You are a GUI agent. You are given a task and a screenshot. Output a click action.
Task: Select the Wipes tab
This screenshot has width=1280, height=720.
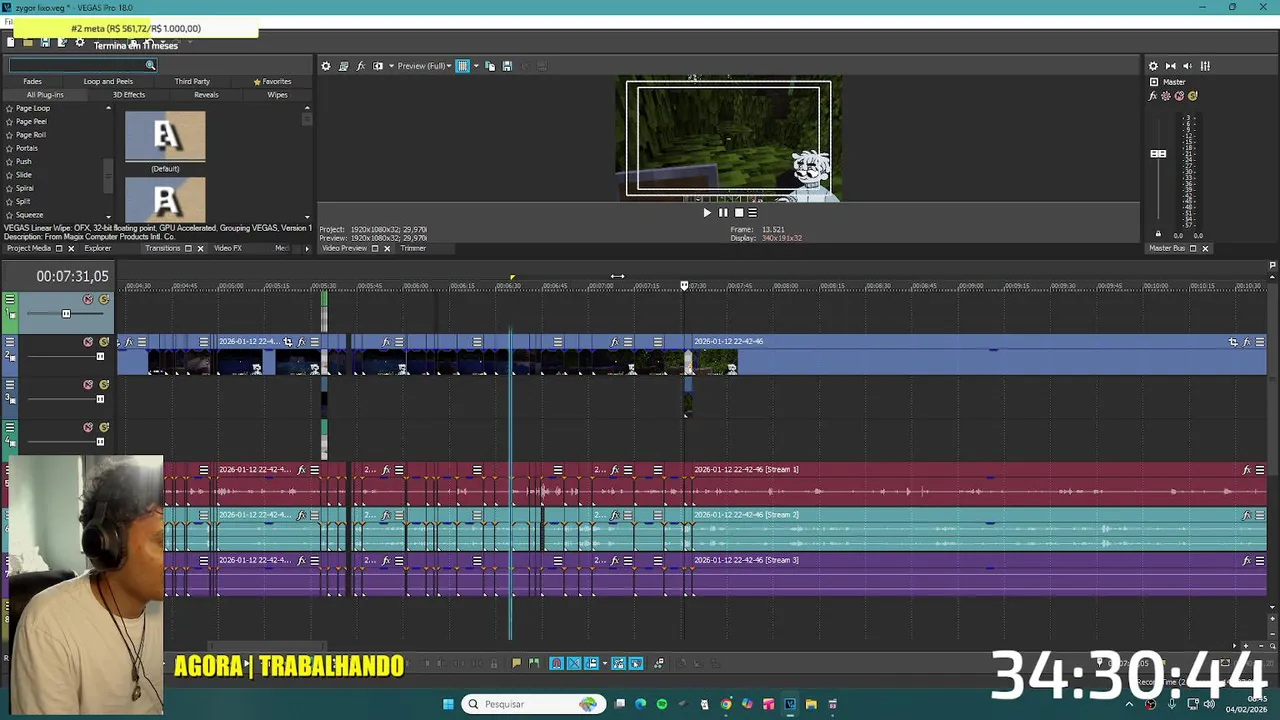click(x=277, y=95)
